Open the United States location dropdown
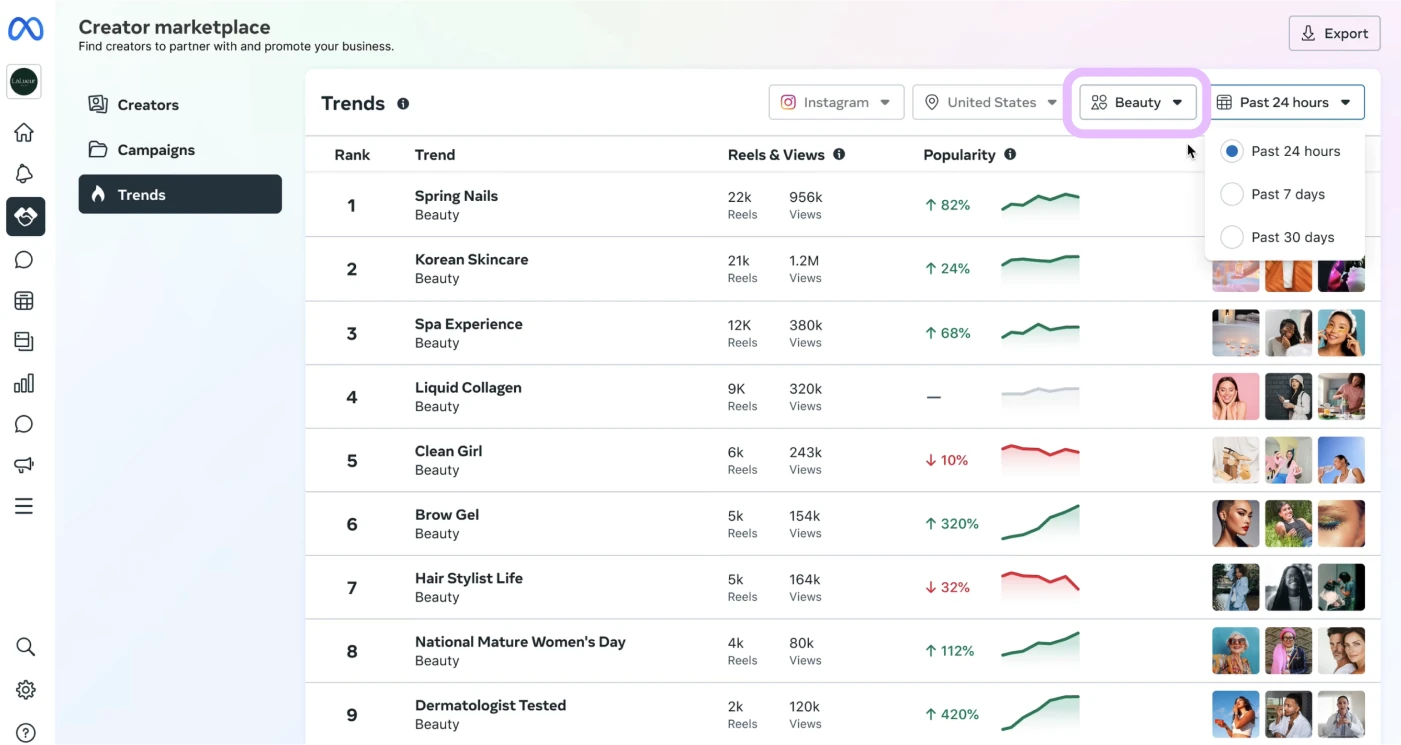 [x=990, y=102]
